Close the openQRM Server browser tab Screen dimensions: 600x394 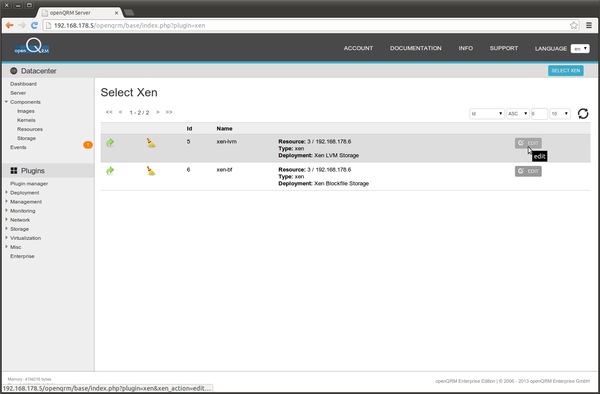tap(117, 13)
